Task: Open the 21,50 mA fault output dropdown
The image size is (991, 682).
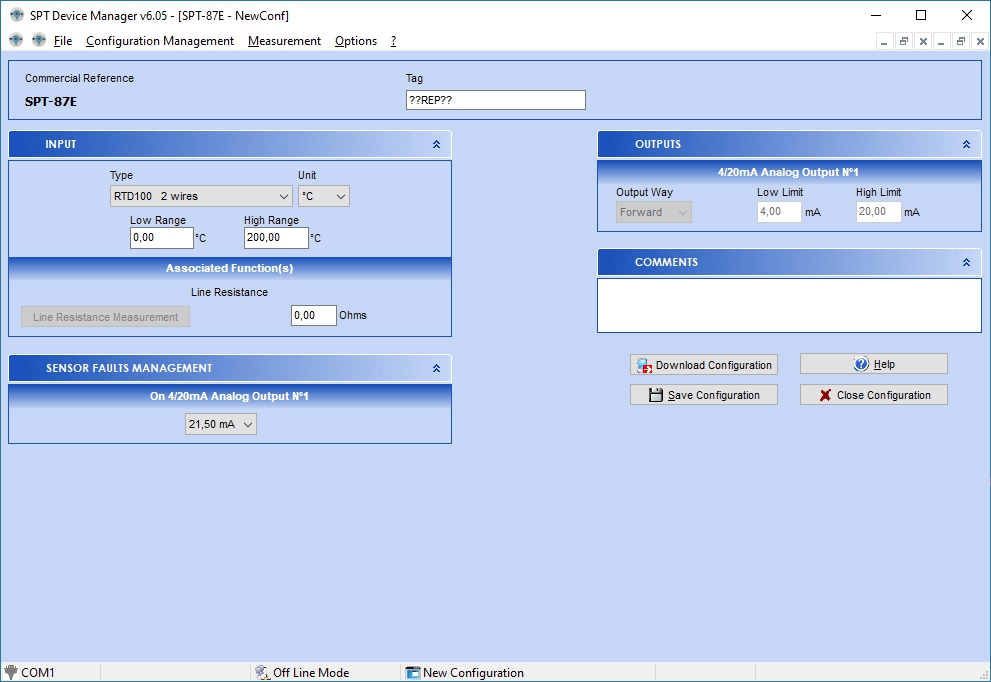Action: pos(221,424)
